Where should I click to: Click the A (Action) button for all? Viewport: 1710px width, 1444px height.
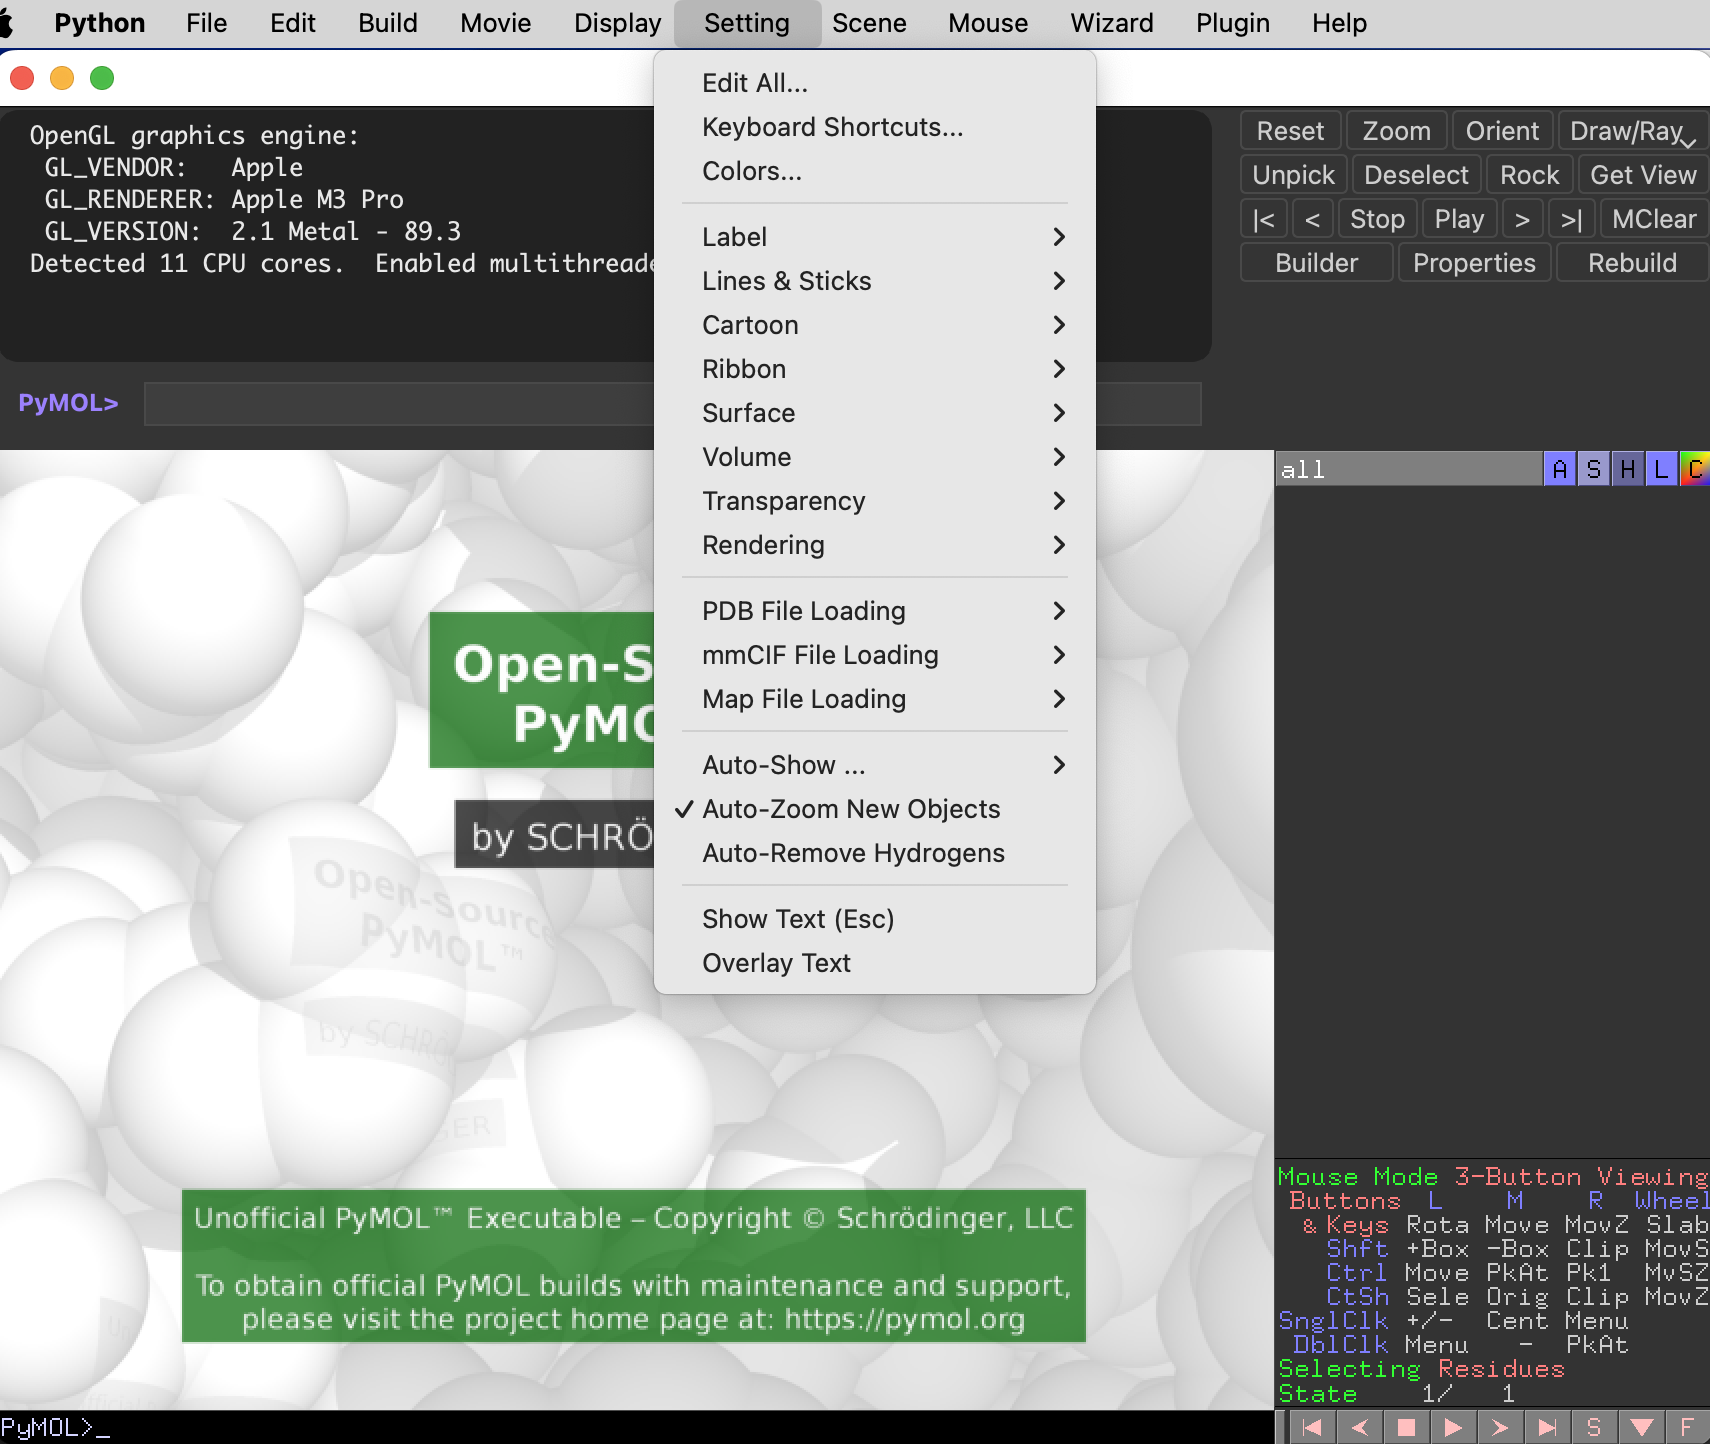click(x=1560, y=469)
